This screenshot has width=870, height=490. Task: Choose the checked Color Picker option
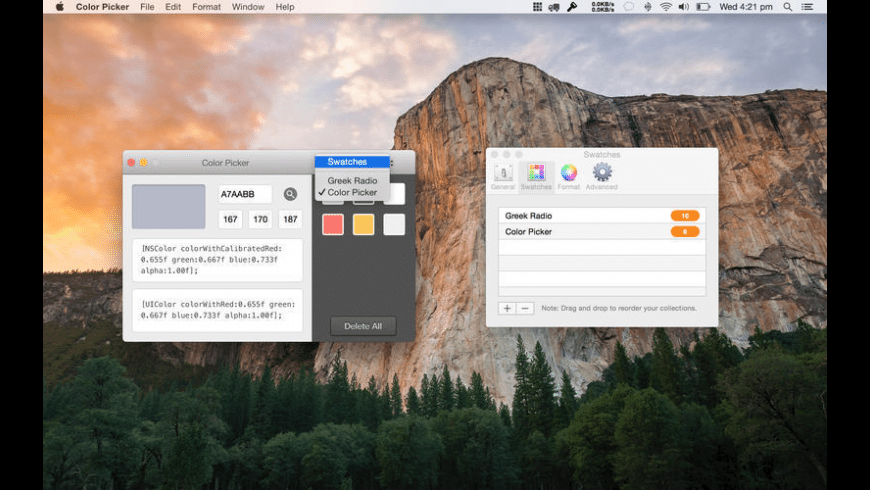click(352, 193)
